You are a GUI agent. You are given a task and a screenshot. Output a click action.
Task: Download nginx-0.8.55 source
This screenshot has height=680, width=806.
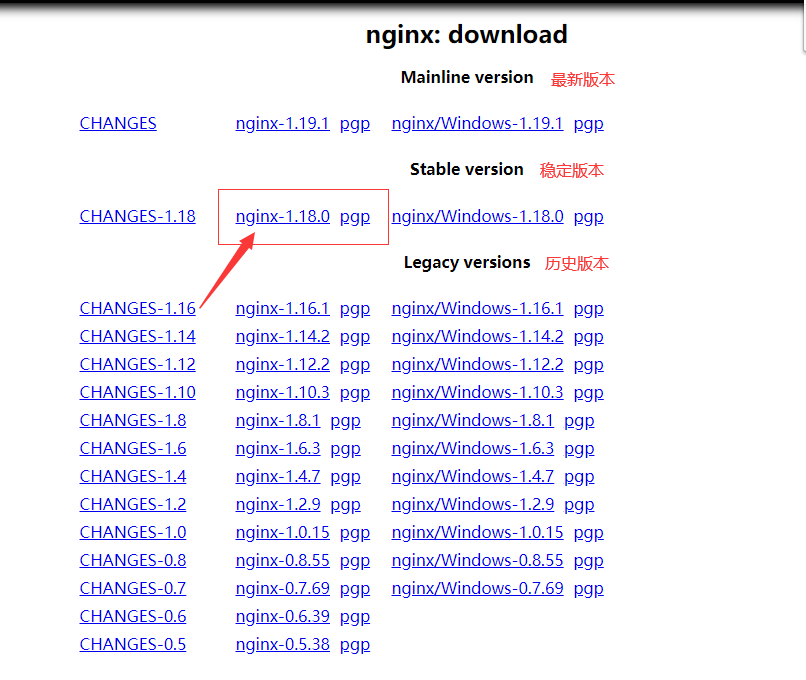tap(282, 560)
